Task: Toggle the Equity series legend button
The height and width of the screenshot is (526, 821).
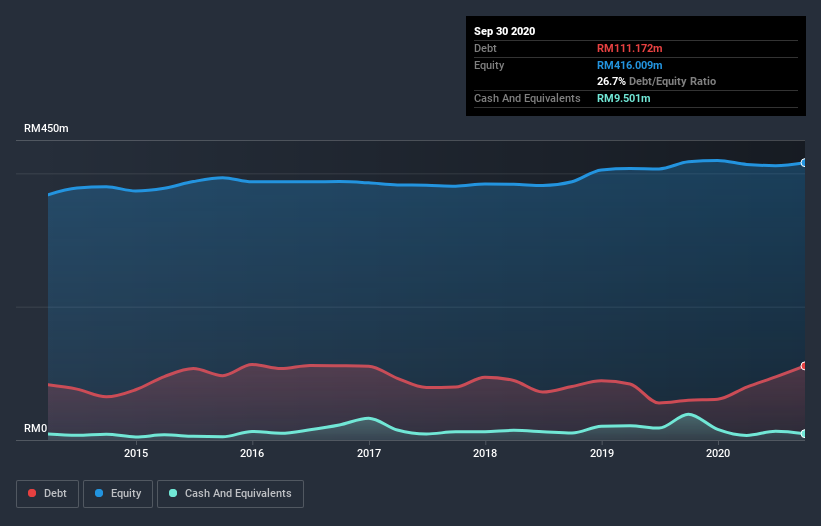Action: [x=118, y=494]
